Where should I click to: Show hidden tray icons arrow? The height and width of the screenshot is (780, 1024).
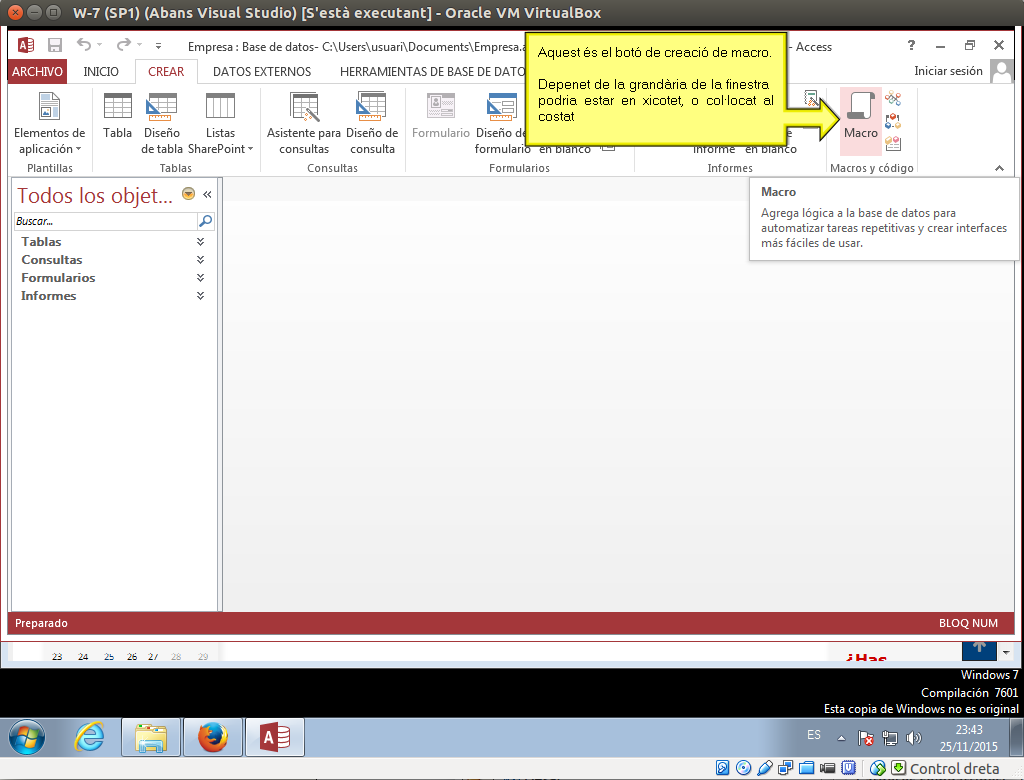[841, 738]
